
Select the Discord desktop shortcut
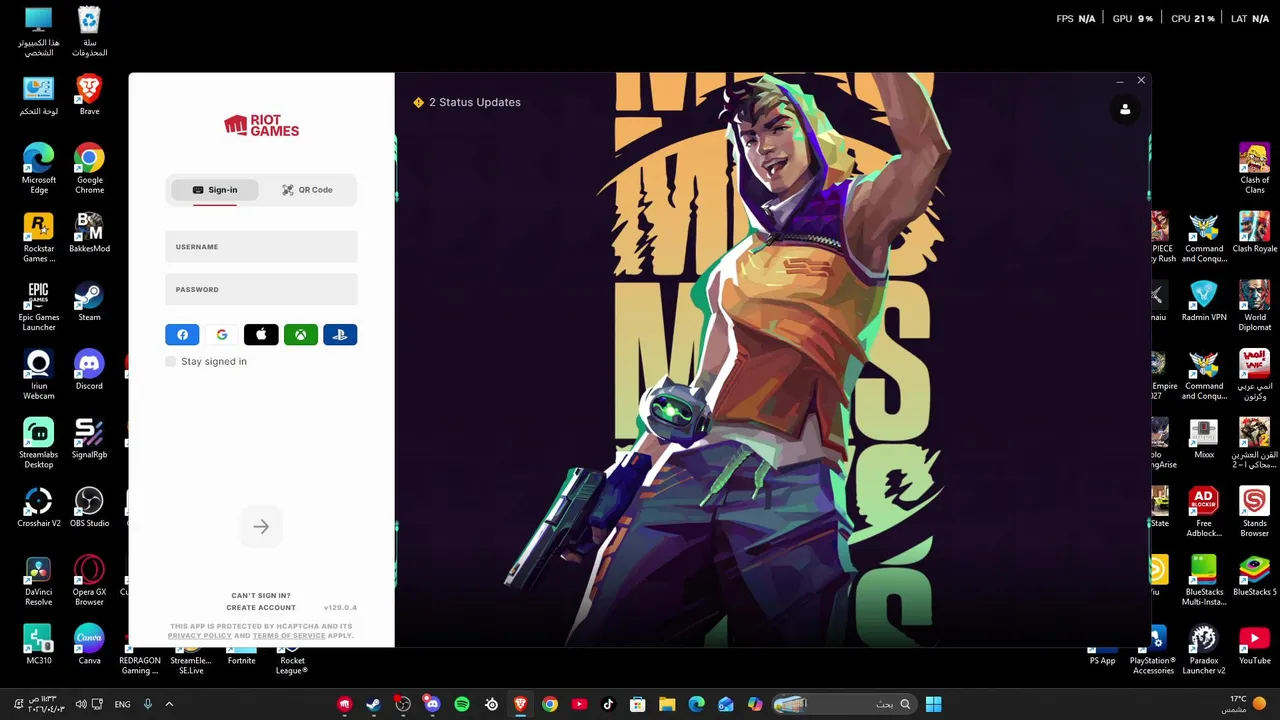pyautogui.click(x=89, y=371)
